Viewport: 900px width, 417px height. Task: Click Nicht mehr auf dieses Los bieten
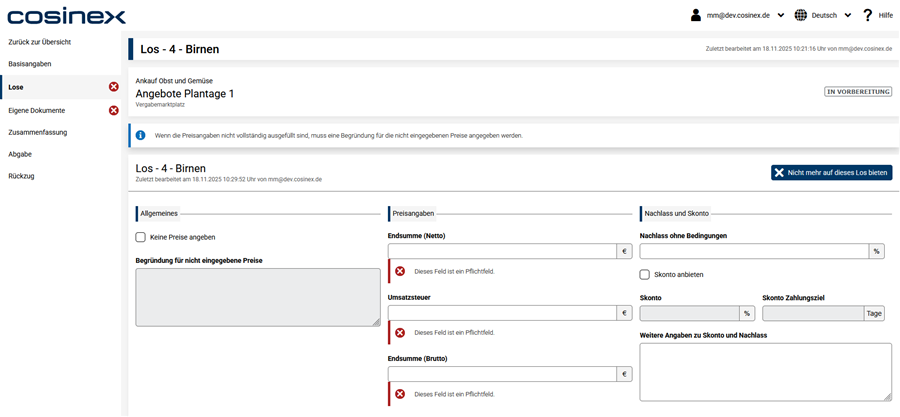[x=831, y=173]
